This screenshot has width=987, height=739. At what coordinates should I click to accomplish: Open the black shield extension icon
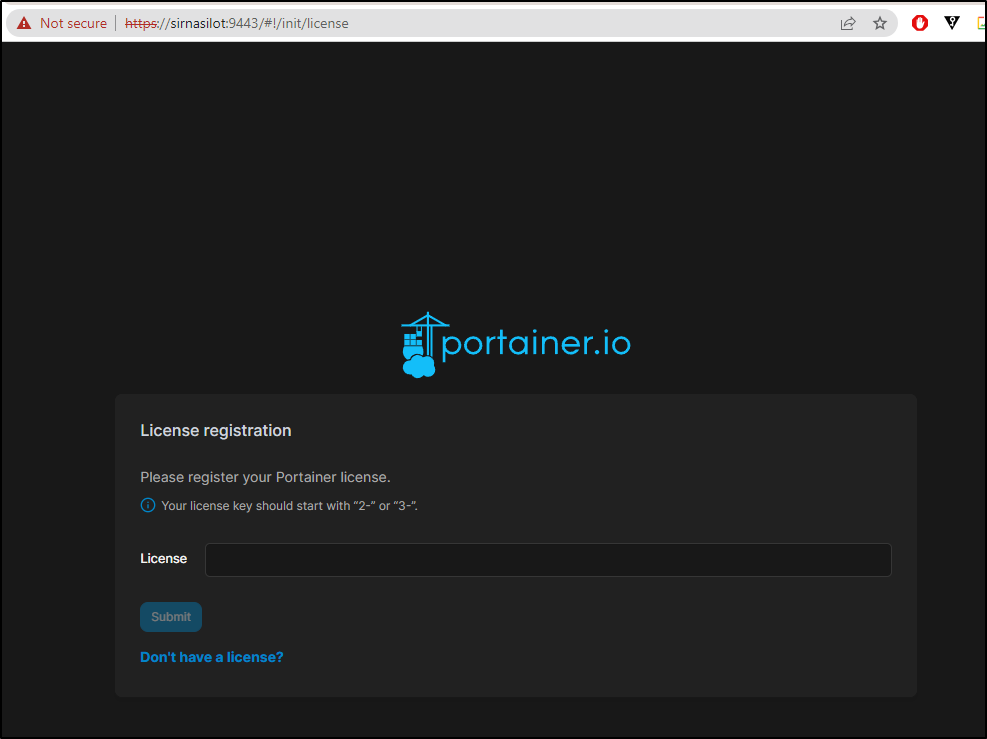[x=952, y=23]
